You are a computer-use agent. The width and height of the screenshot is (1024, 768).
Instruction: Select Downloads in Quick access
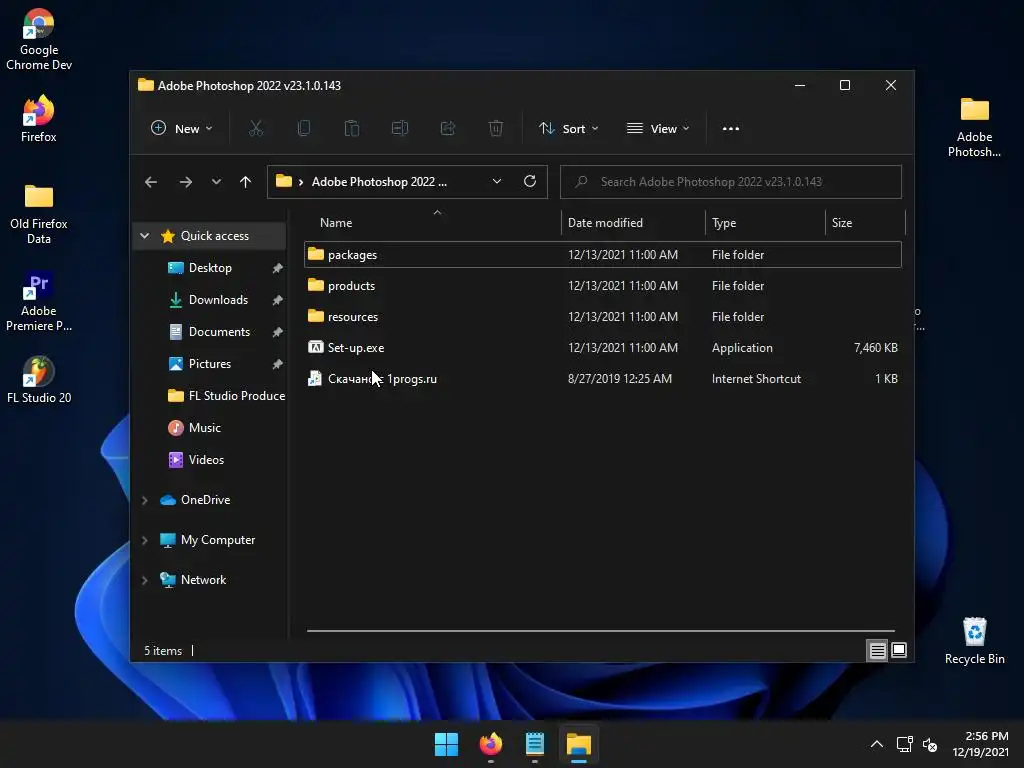[x=218, y=300]
